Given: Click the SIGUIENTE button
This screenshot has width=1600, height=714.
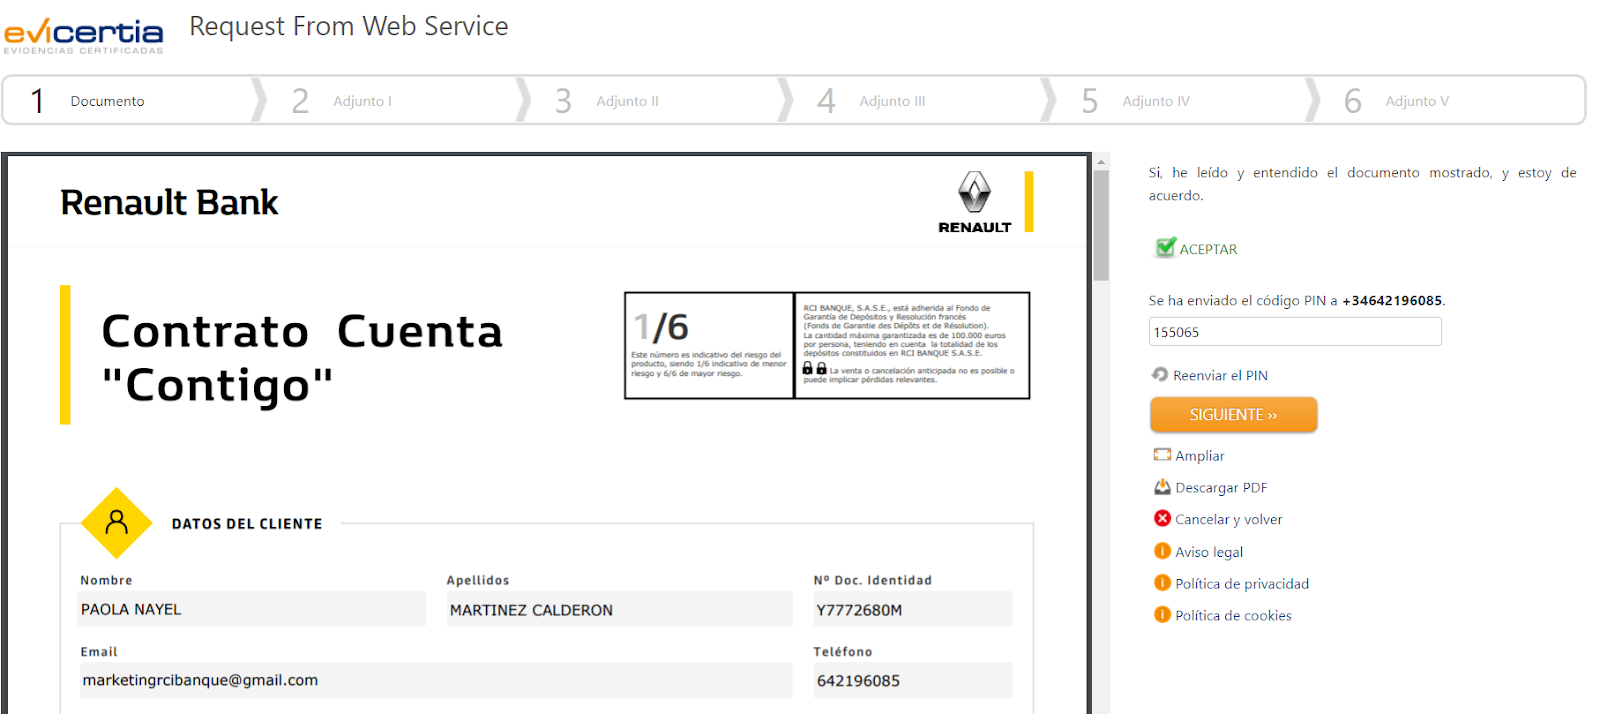Looking at the screenshot, I should 1233,414.
